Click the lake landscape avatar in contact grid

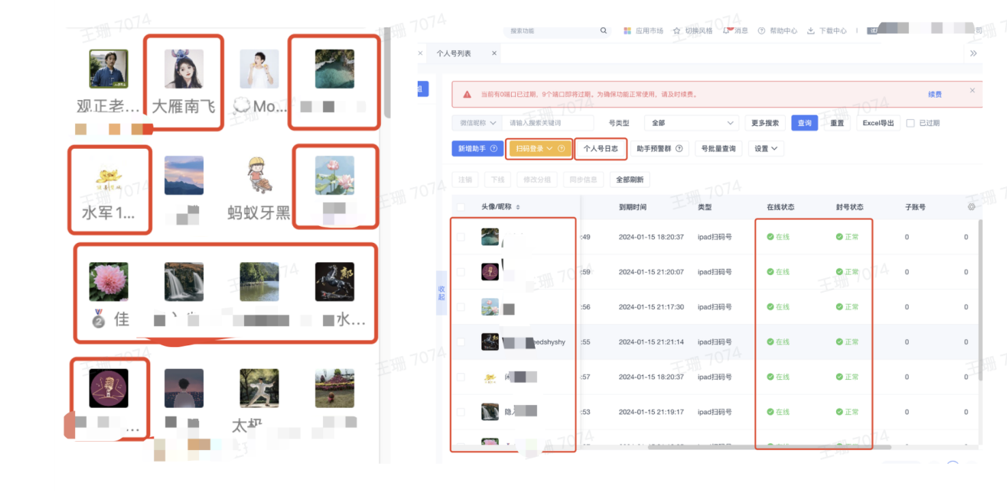(259, 281)
